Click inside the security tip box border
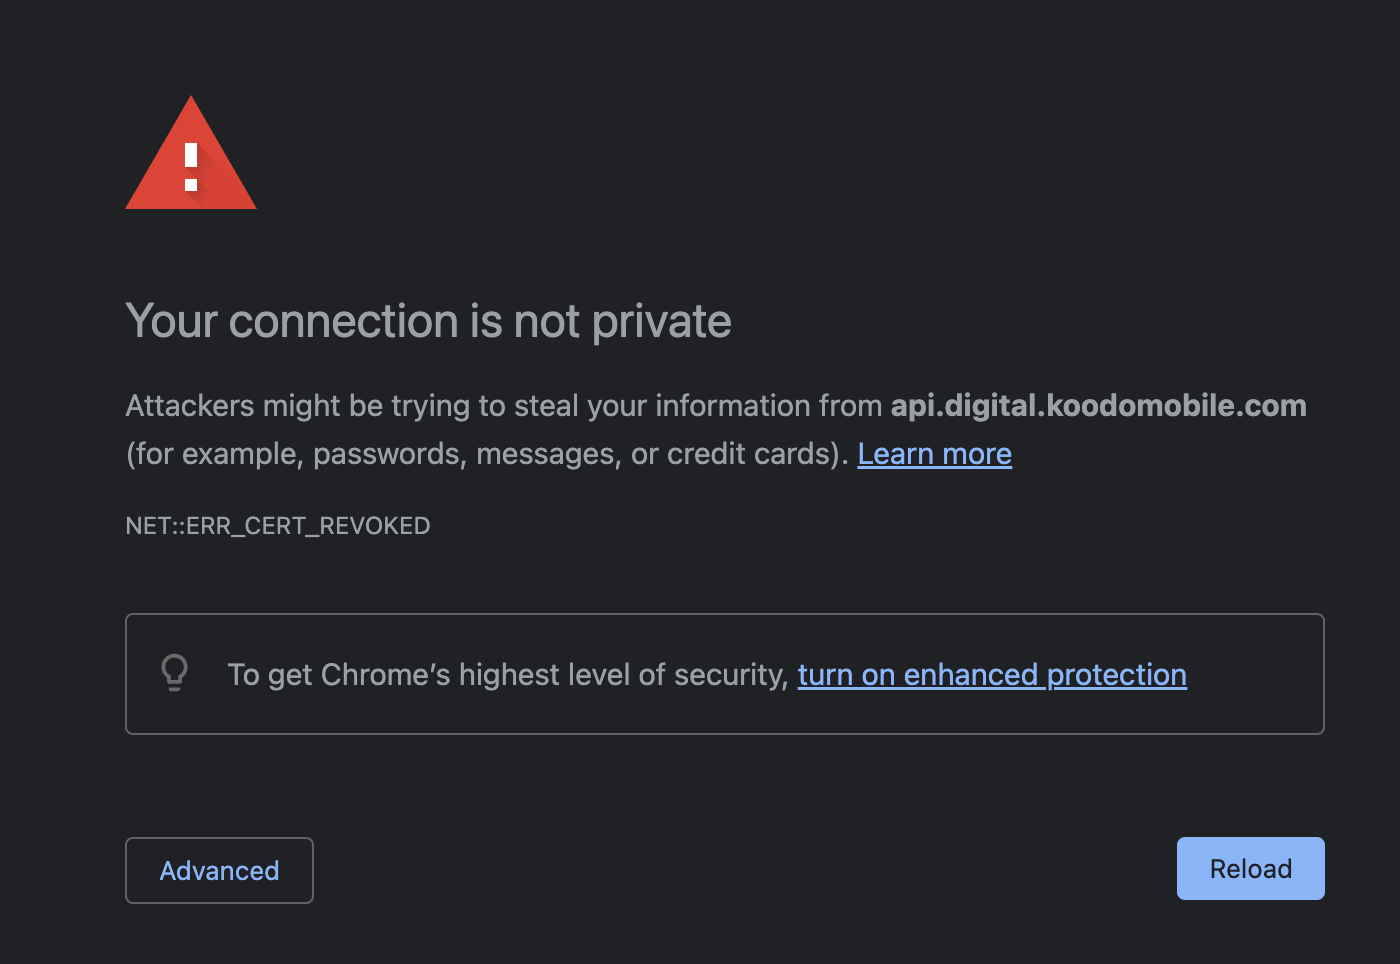The width and height of the screenshot is (1400, 964). [x=725, y=674]
